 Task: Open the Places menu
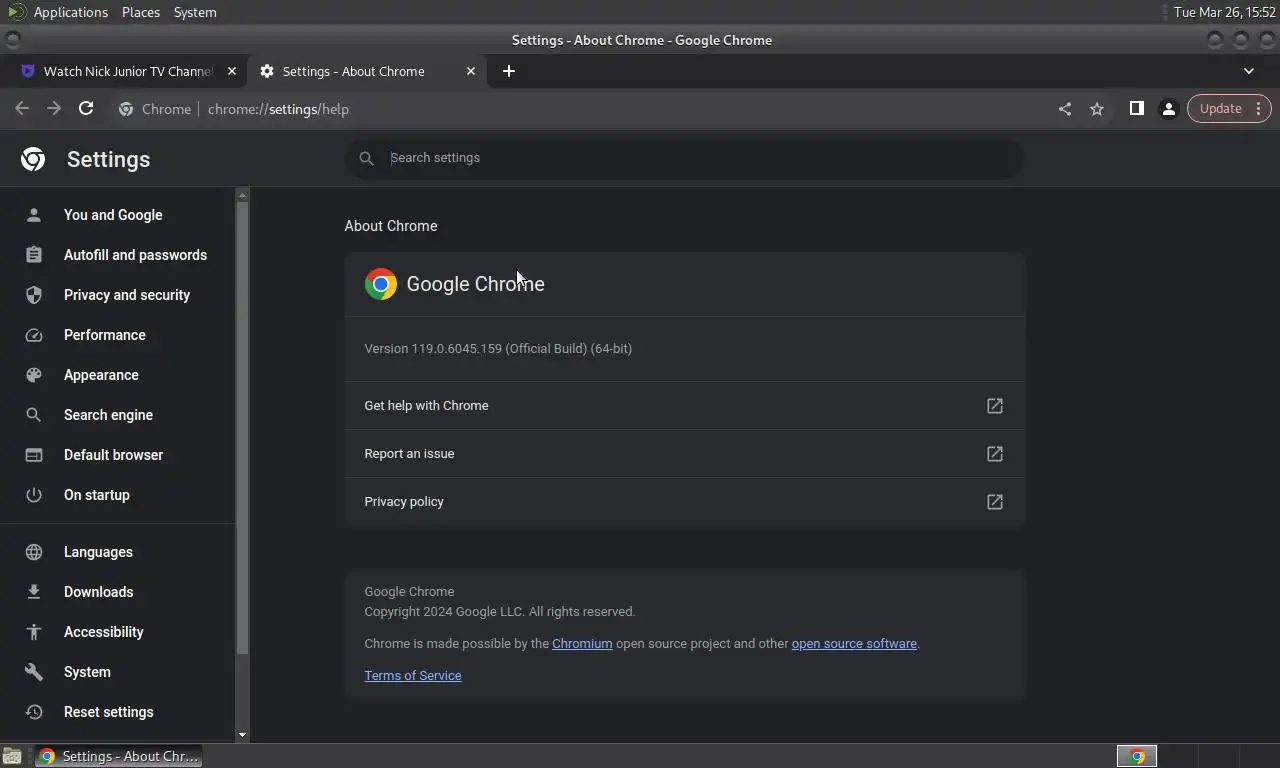pos(141,12)
